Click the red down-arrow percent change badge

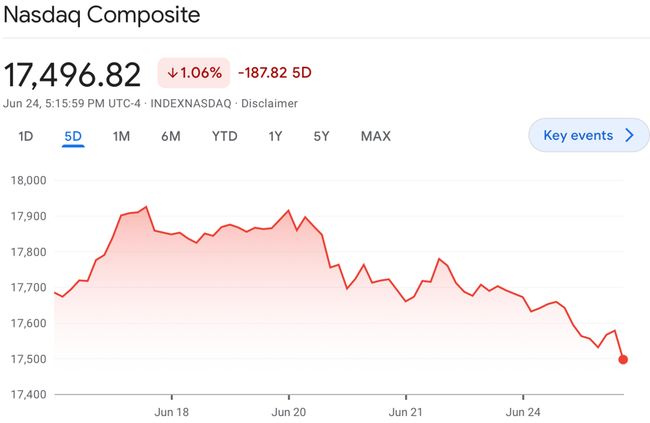tap(194, 73)
